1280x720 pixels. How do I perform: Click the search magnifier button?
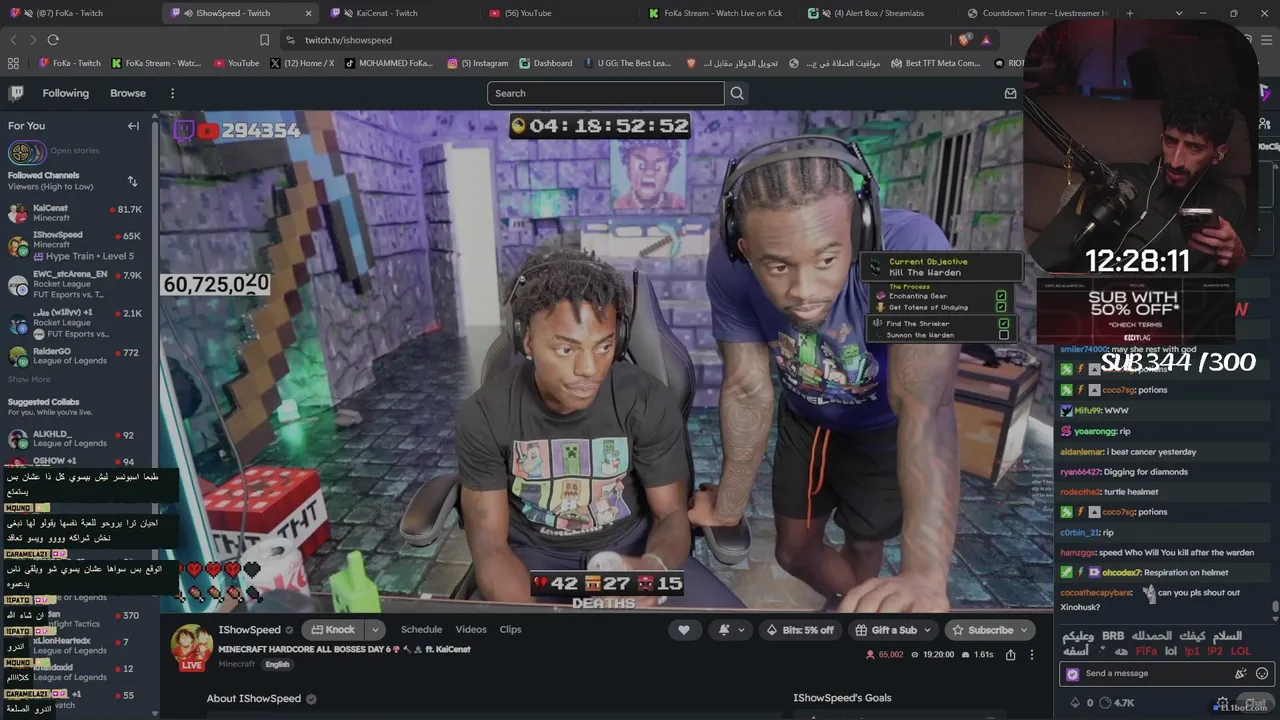[x=737, y=93]
